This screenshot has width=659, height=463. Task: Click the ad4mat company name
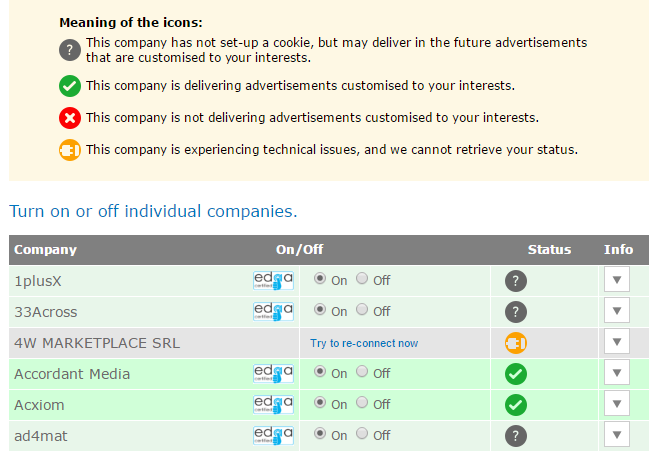click(41, 436)
